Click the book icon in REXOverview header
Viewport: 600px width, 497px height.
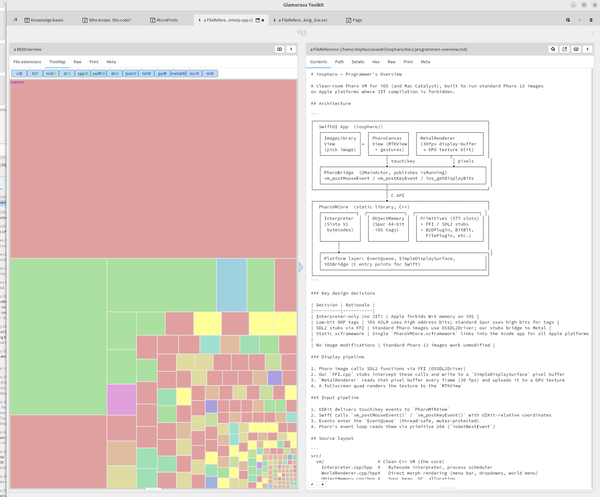pyautogui.click(x=280, y=49)
